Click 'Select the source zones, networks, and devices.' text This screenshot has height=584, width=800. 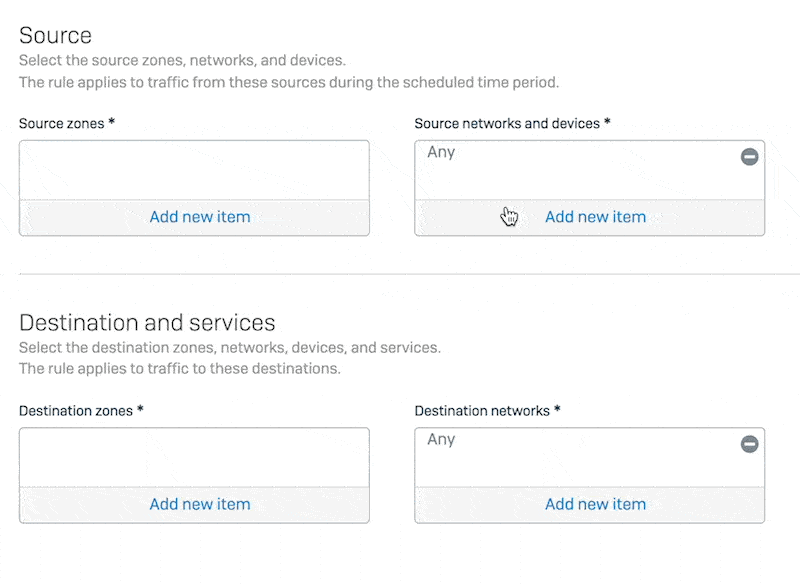tap(182, 60)
